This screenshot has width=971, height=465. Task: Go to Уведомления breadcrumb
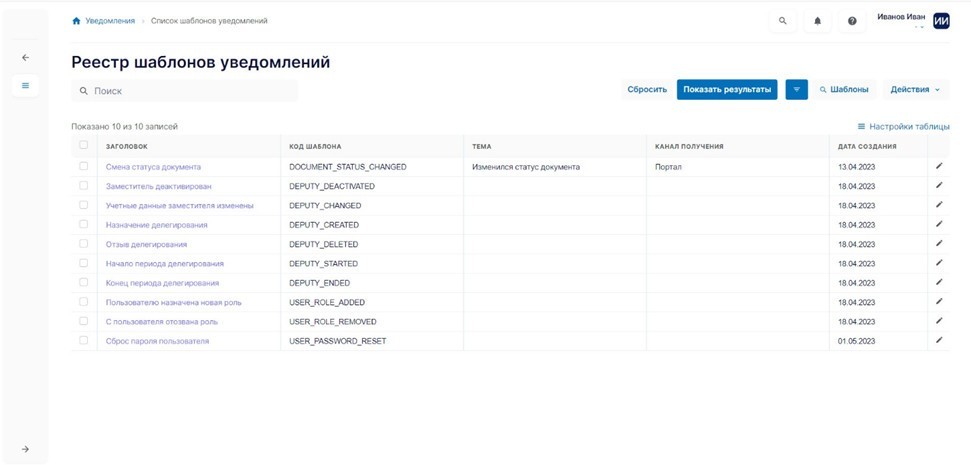click(110, 21)
